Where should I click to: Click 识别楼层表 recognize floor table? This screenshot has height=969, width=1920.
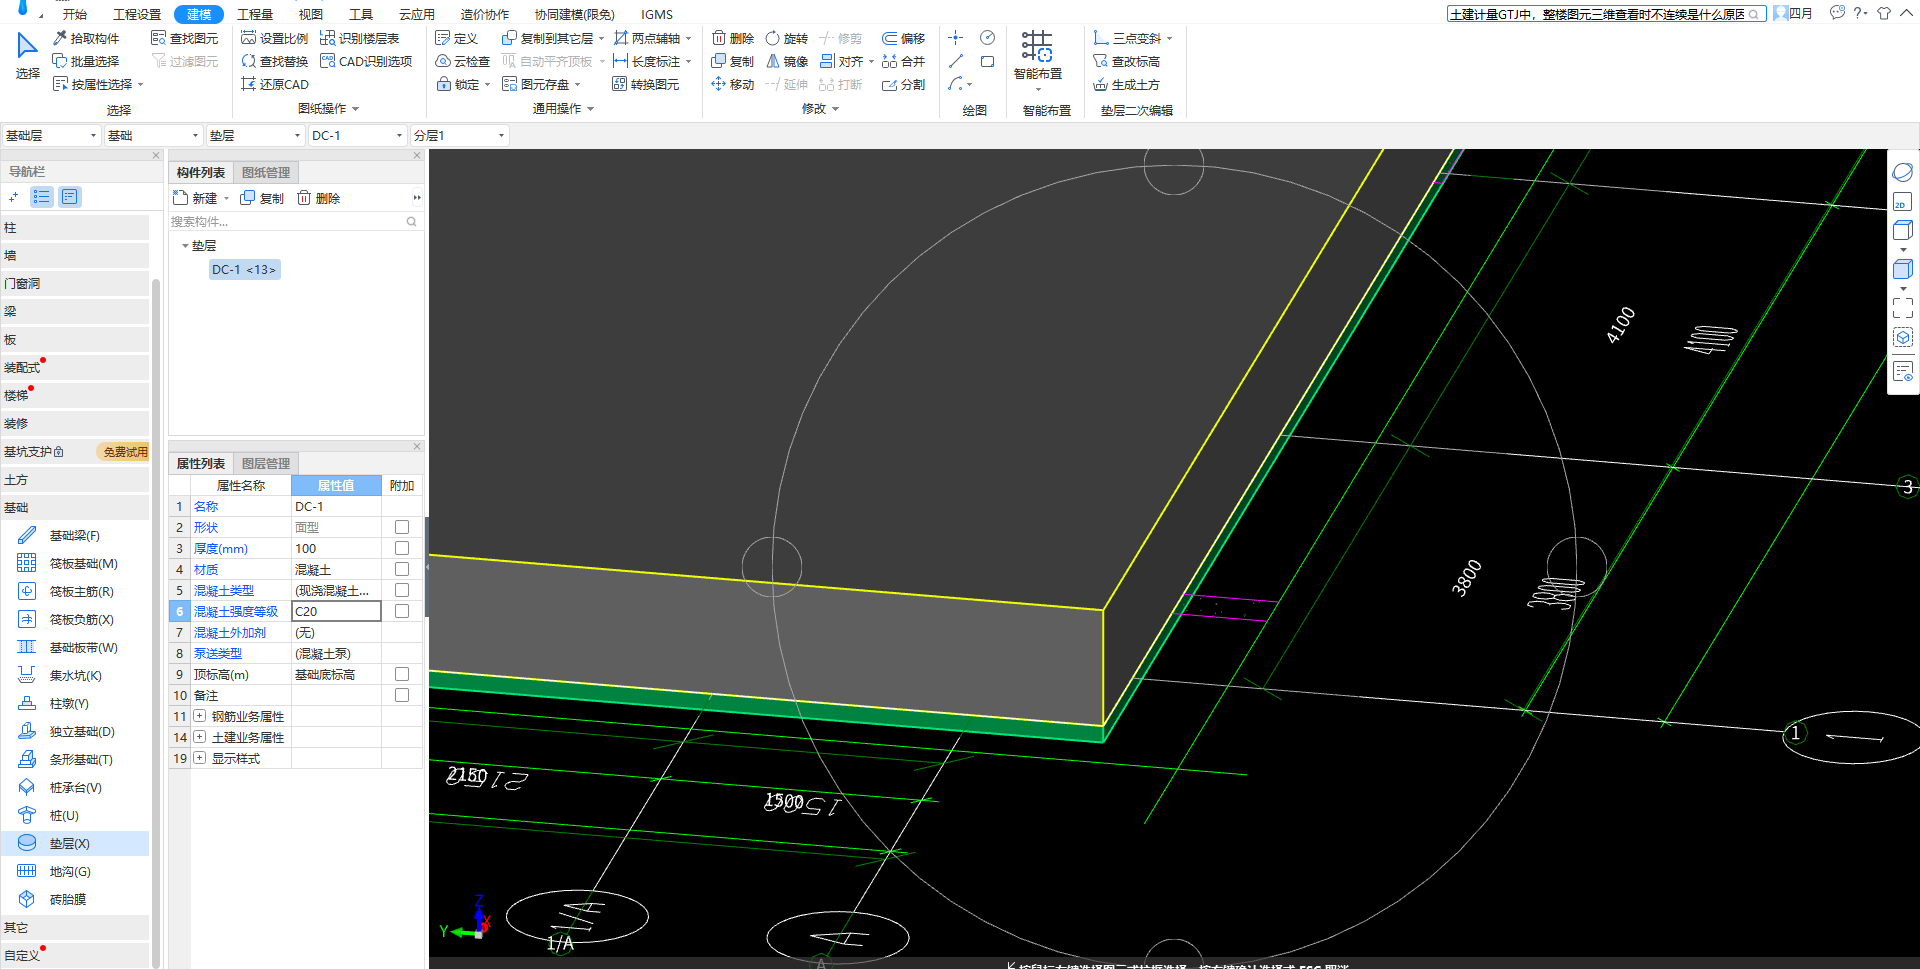(360, 38)
